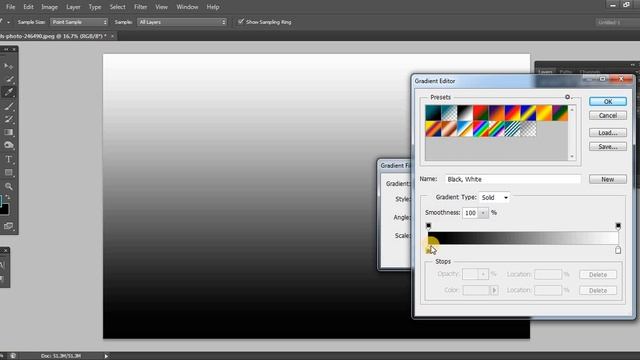Screen dimensions: 640x360
Task: Click the black foreground color swatch in toolbox
Action: [x=4, y=209]
